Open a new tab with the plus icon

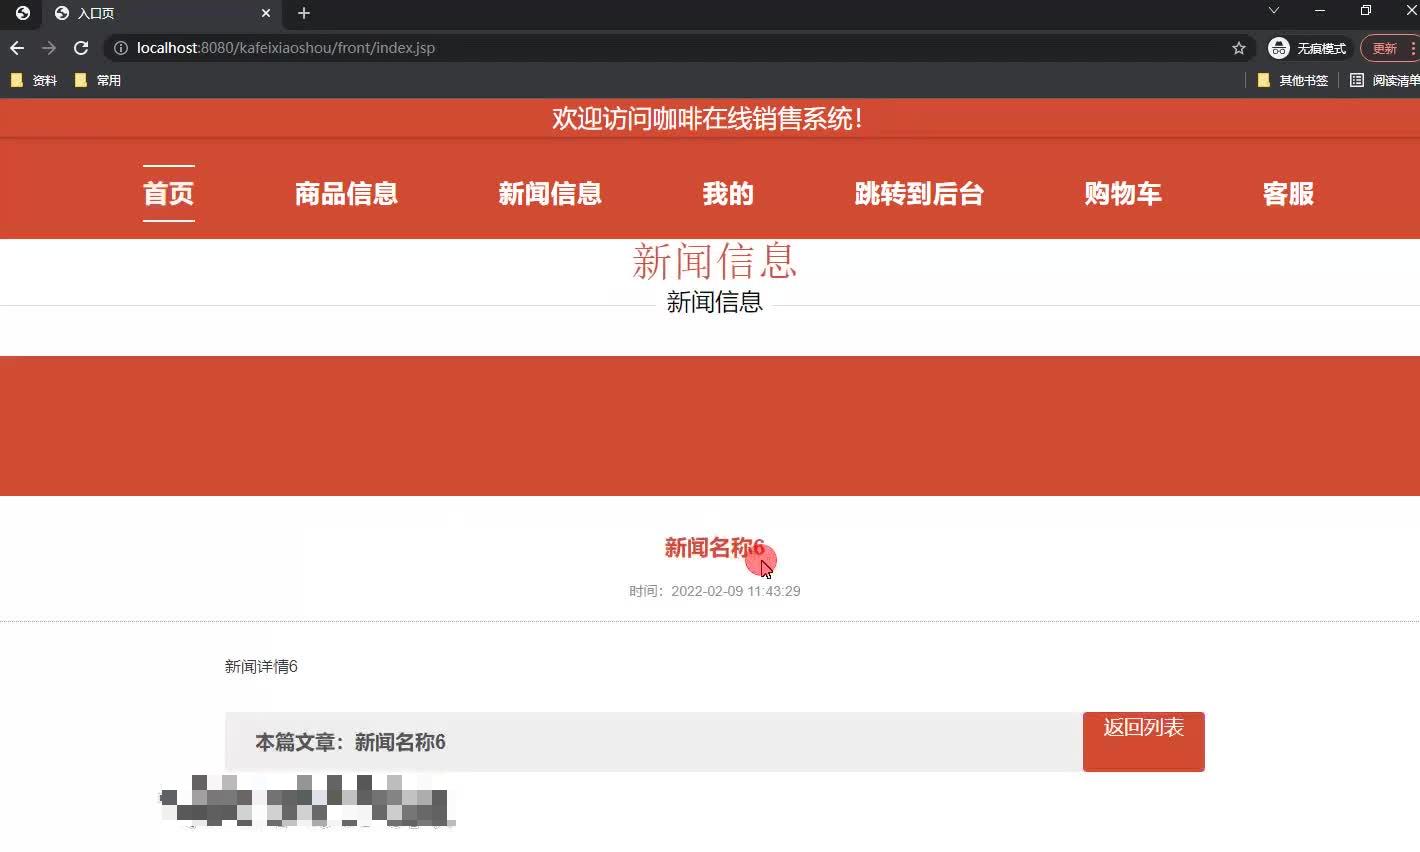tap(304, 13)
